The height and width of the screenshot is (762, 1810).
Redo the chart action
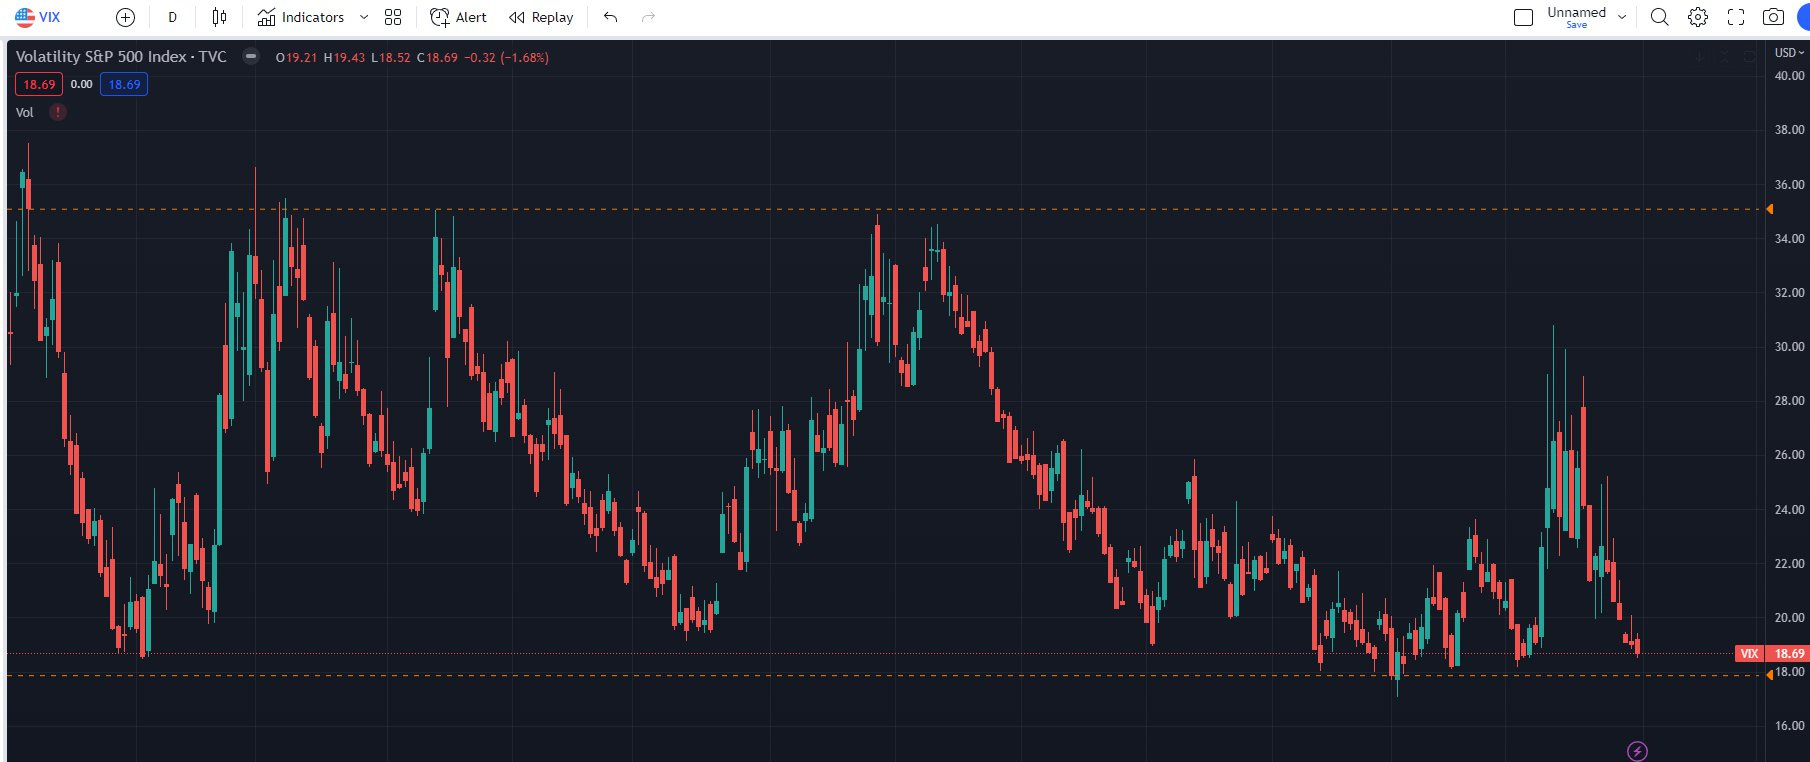648,17
